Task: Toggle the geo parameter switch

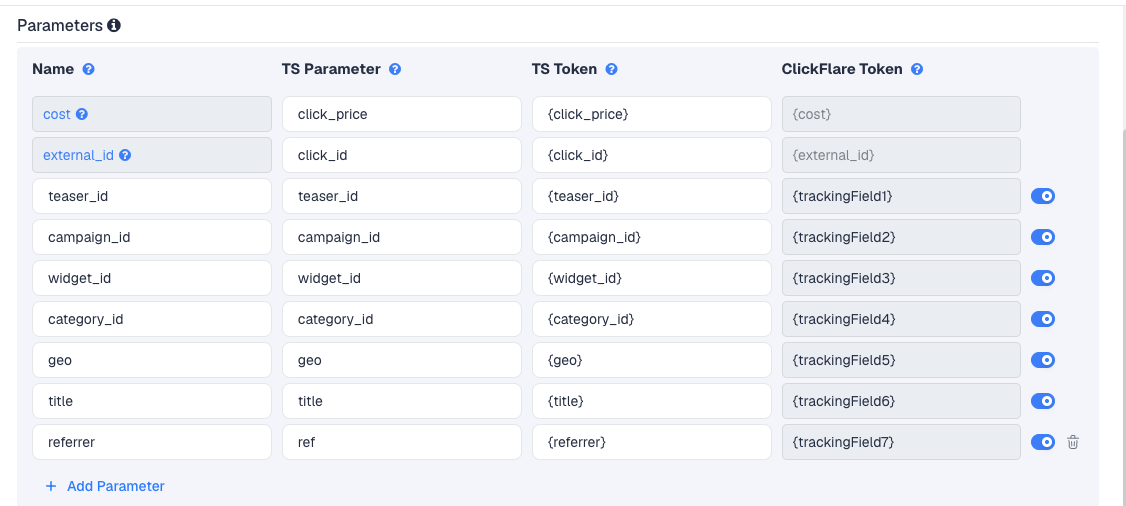Action: click(1043, 360)
